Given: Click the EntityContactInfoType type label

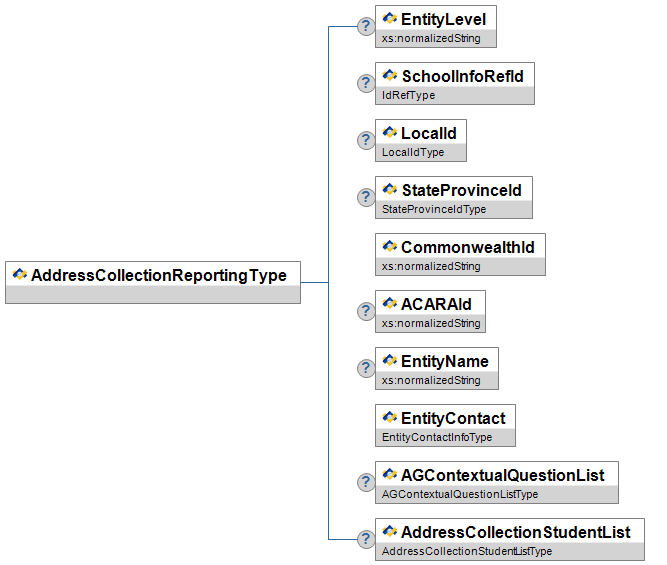Looking at the screenshot, I should click(436, 438).
